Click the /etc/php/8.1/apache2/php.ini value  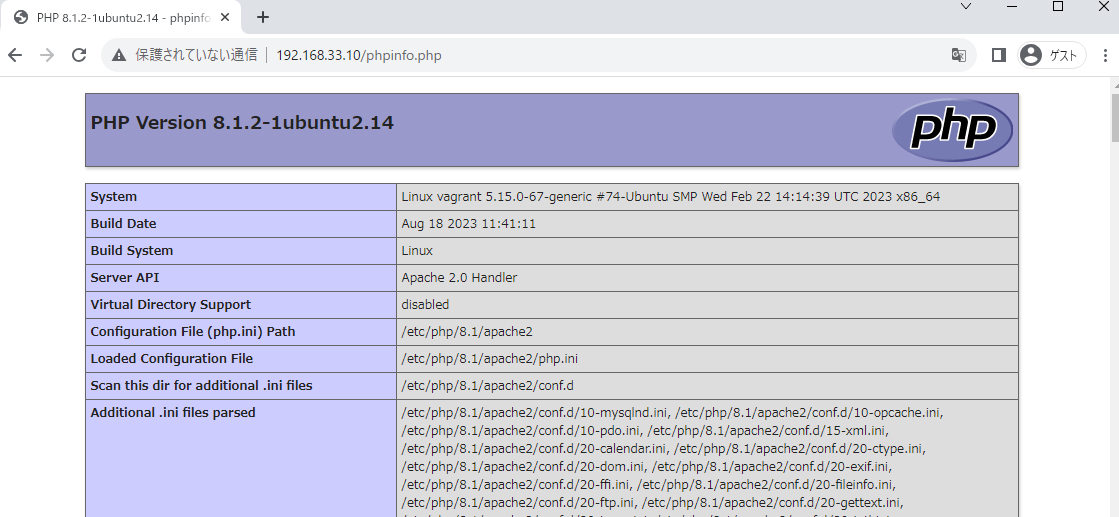(490, 358)
